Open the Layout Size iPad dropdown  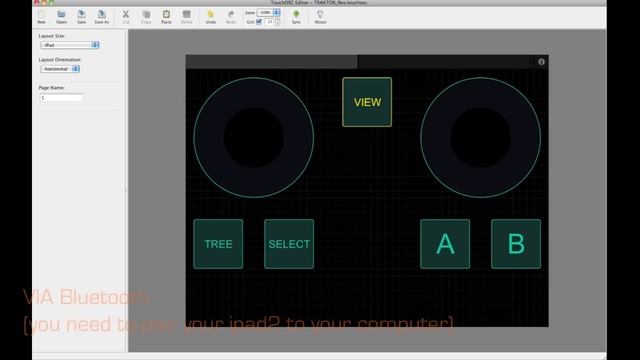[70, 45]
